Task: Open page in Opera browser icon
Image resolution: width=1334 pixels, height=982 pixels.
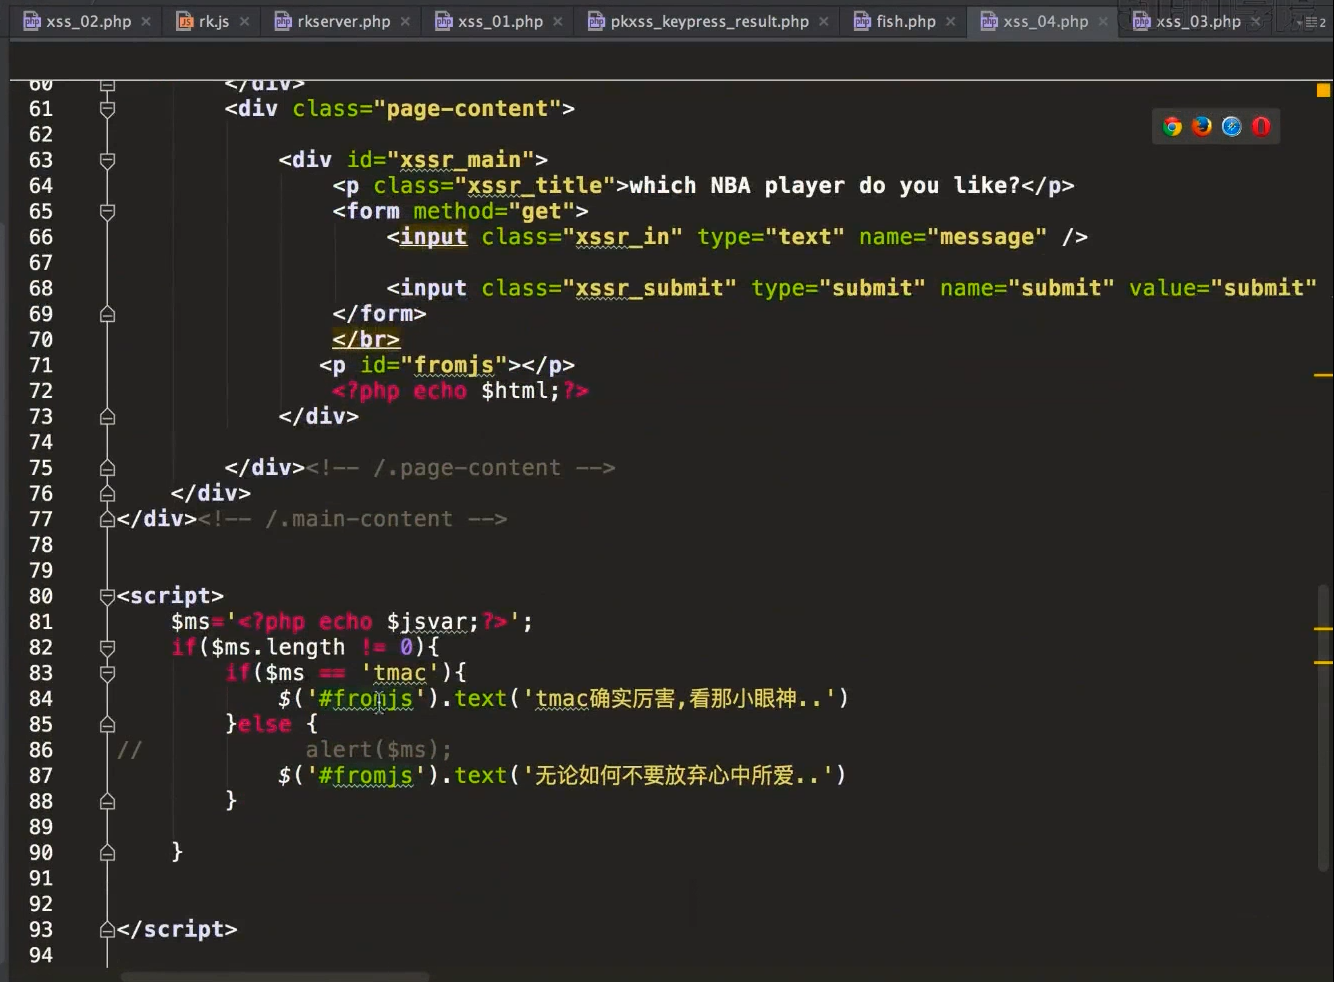Action: (x=1261, y=126)
